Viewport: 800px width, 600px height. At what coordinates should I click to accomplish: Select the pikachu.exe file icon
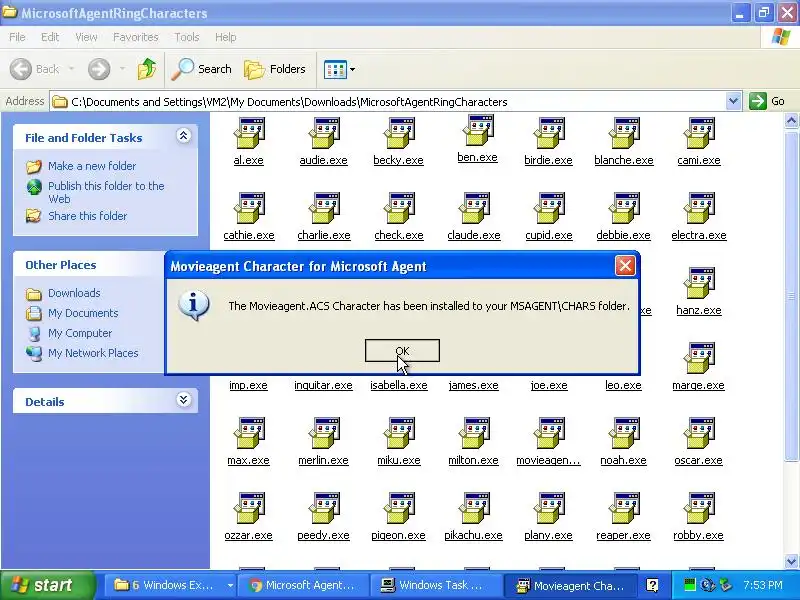click(x=474, y=509)
